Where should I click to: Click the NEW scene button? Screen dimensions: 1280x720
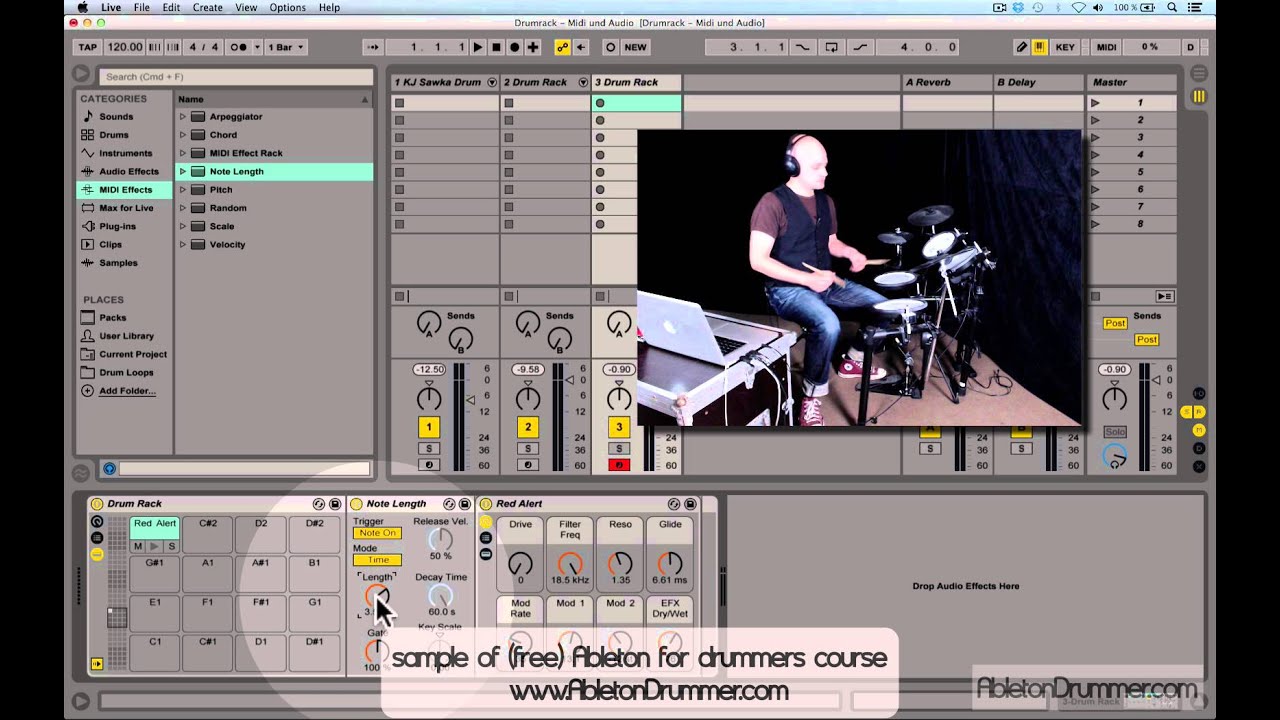click(x=635, y=47)
